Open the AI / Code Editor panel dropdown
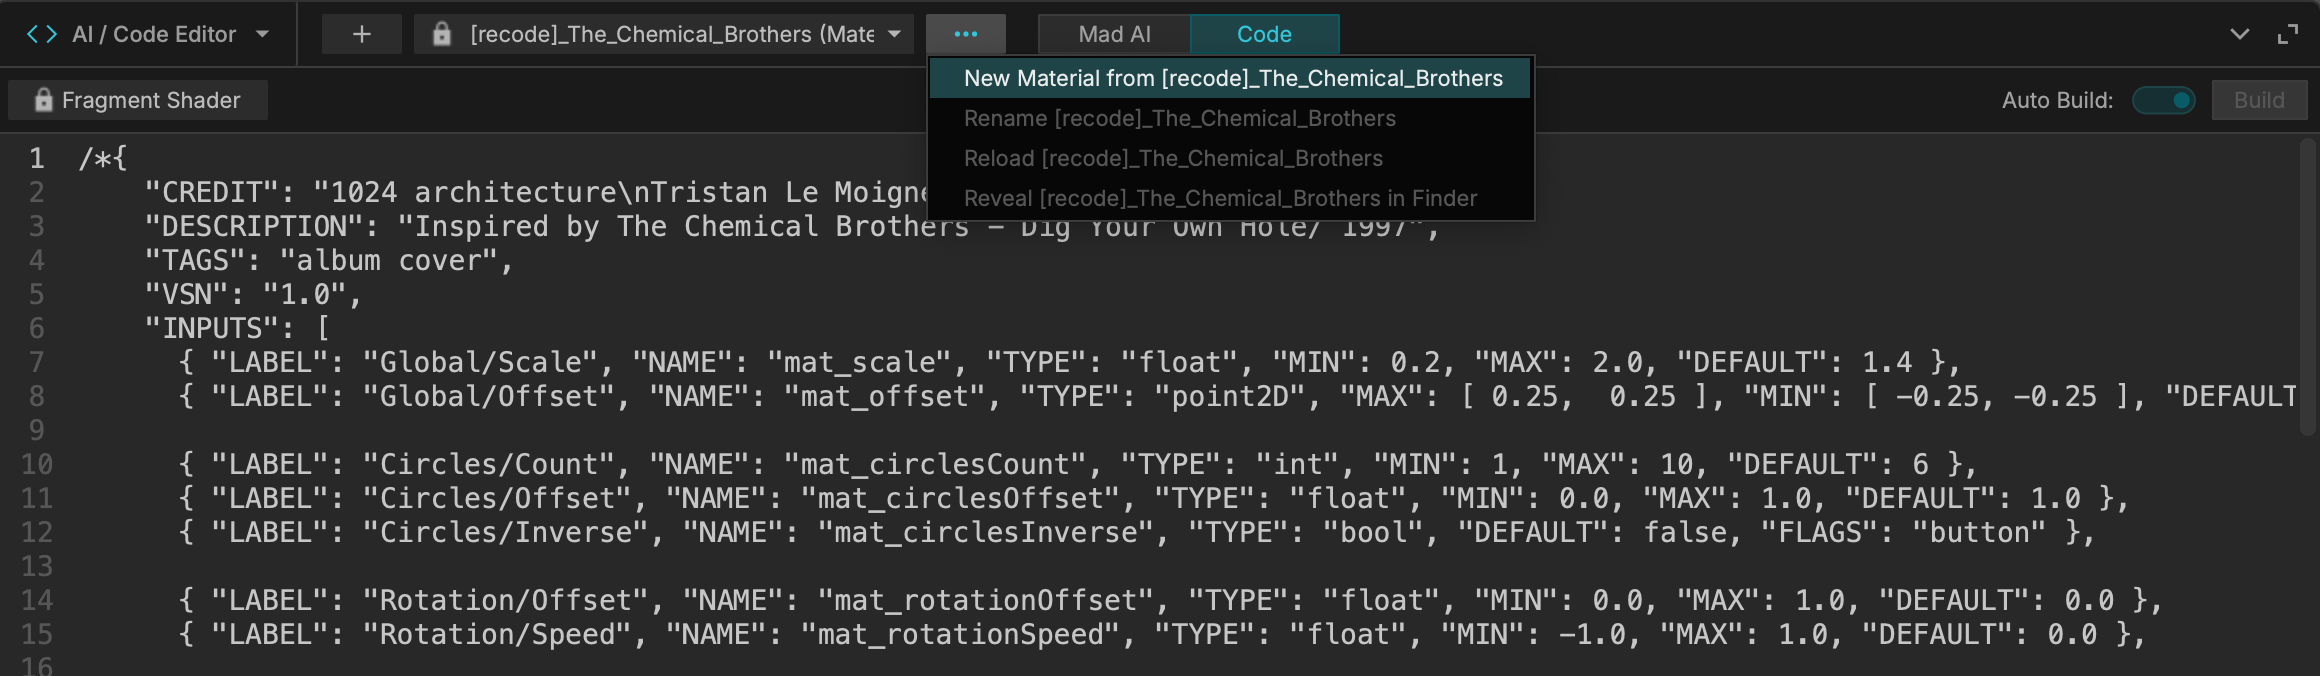This screenshot has width=2320, height=676. [262, 34]
